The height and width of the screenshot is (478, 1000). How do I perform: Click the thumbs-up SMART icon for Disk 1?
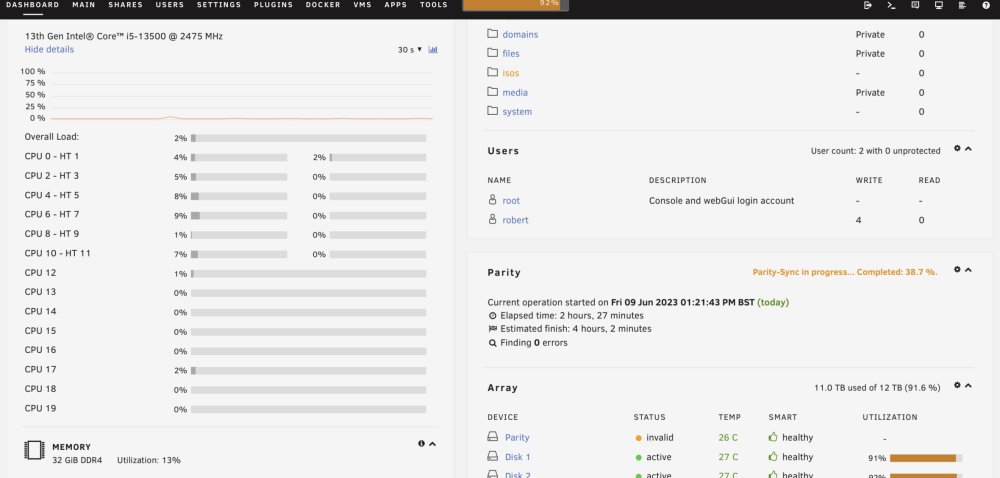pyautogui.click(x=773, y=456)
